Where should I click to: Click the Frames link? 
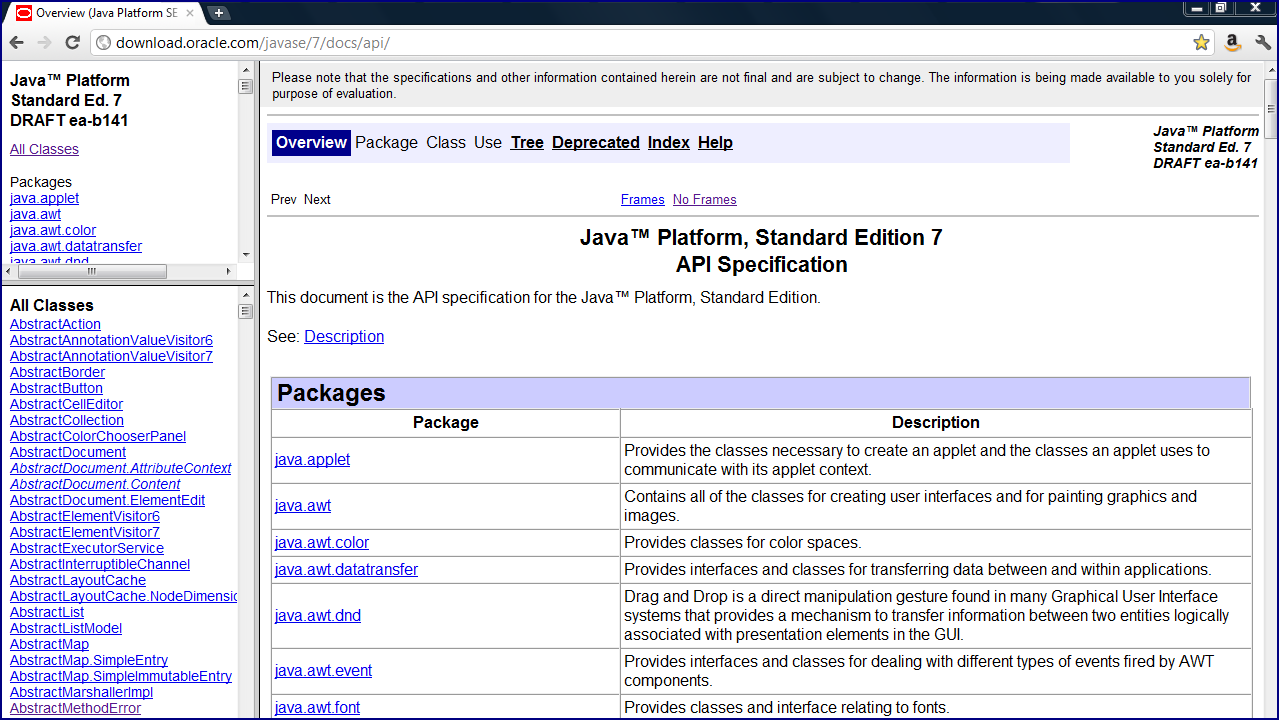[x=643, y=200]
